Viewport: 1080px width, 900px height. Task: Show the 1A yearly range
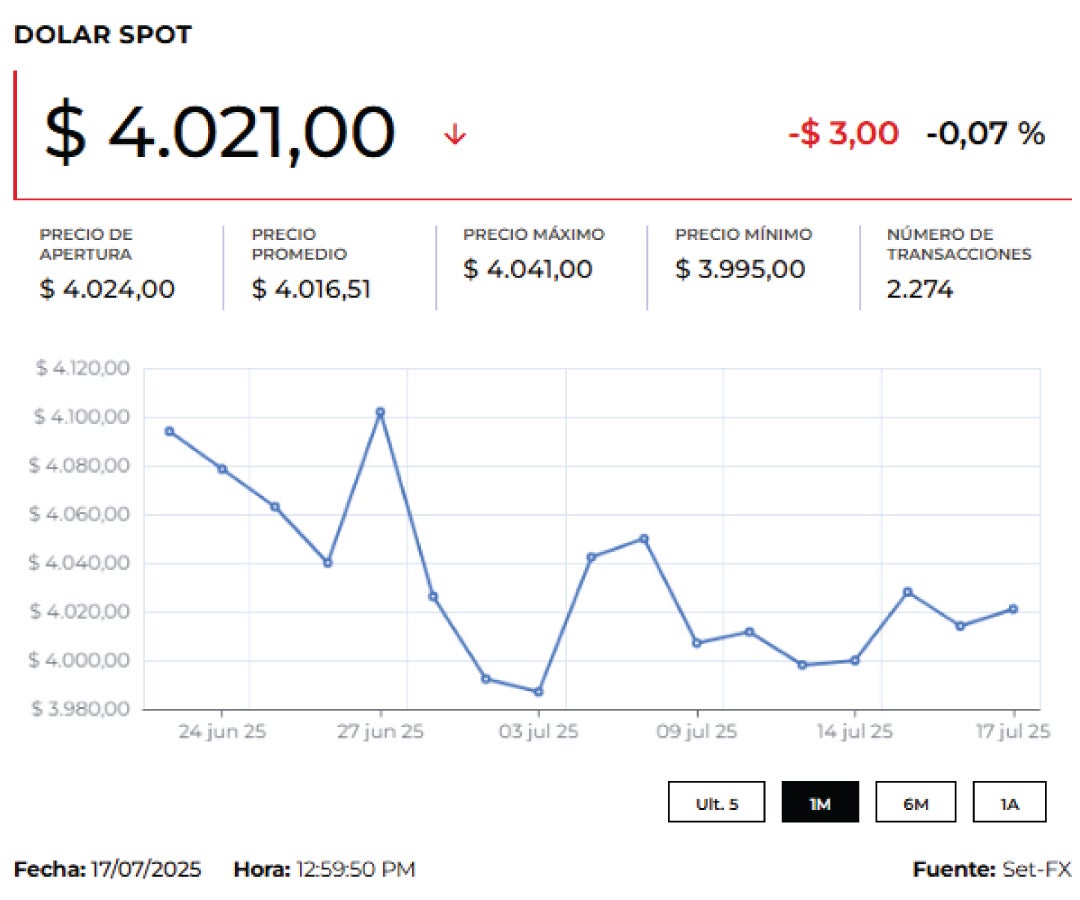pos(1009,803)
